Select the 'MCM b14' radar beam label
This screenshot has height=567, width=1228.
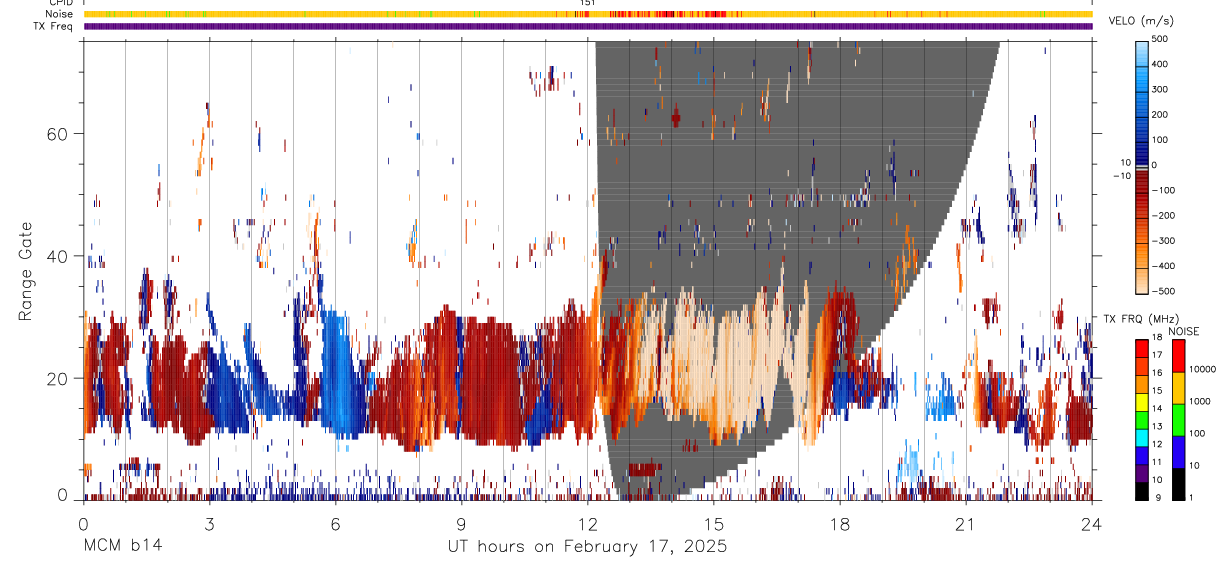coord(122,547)
